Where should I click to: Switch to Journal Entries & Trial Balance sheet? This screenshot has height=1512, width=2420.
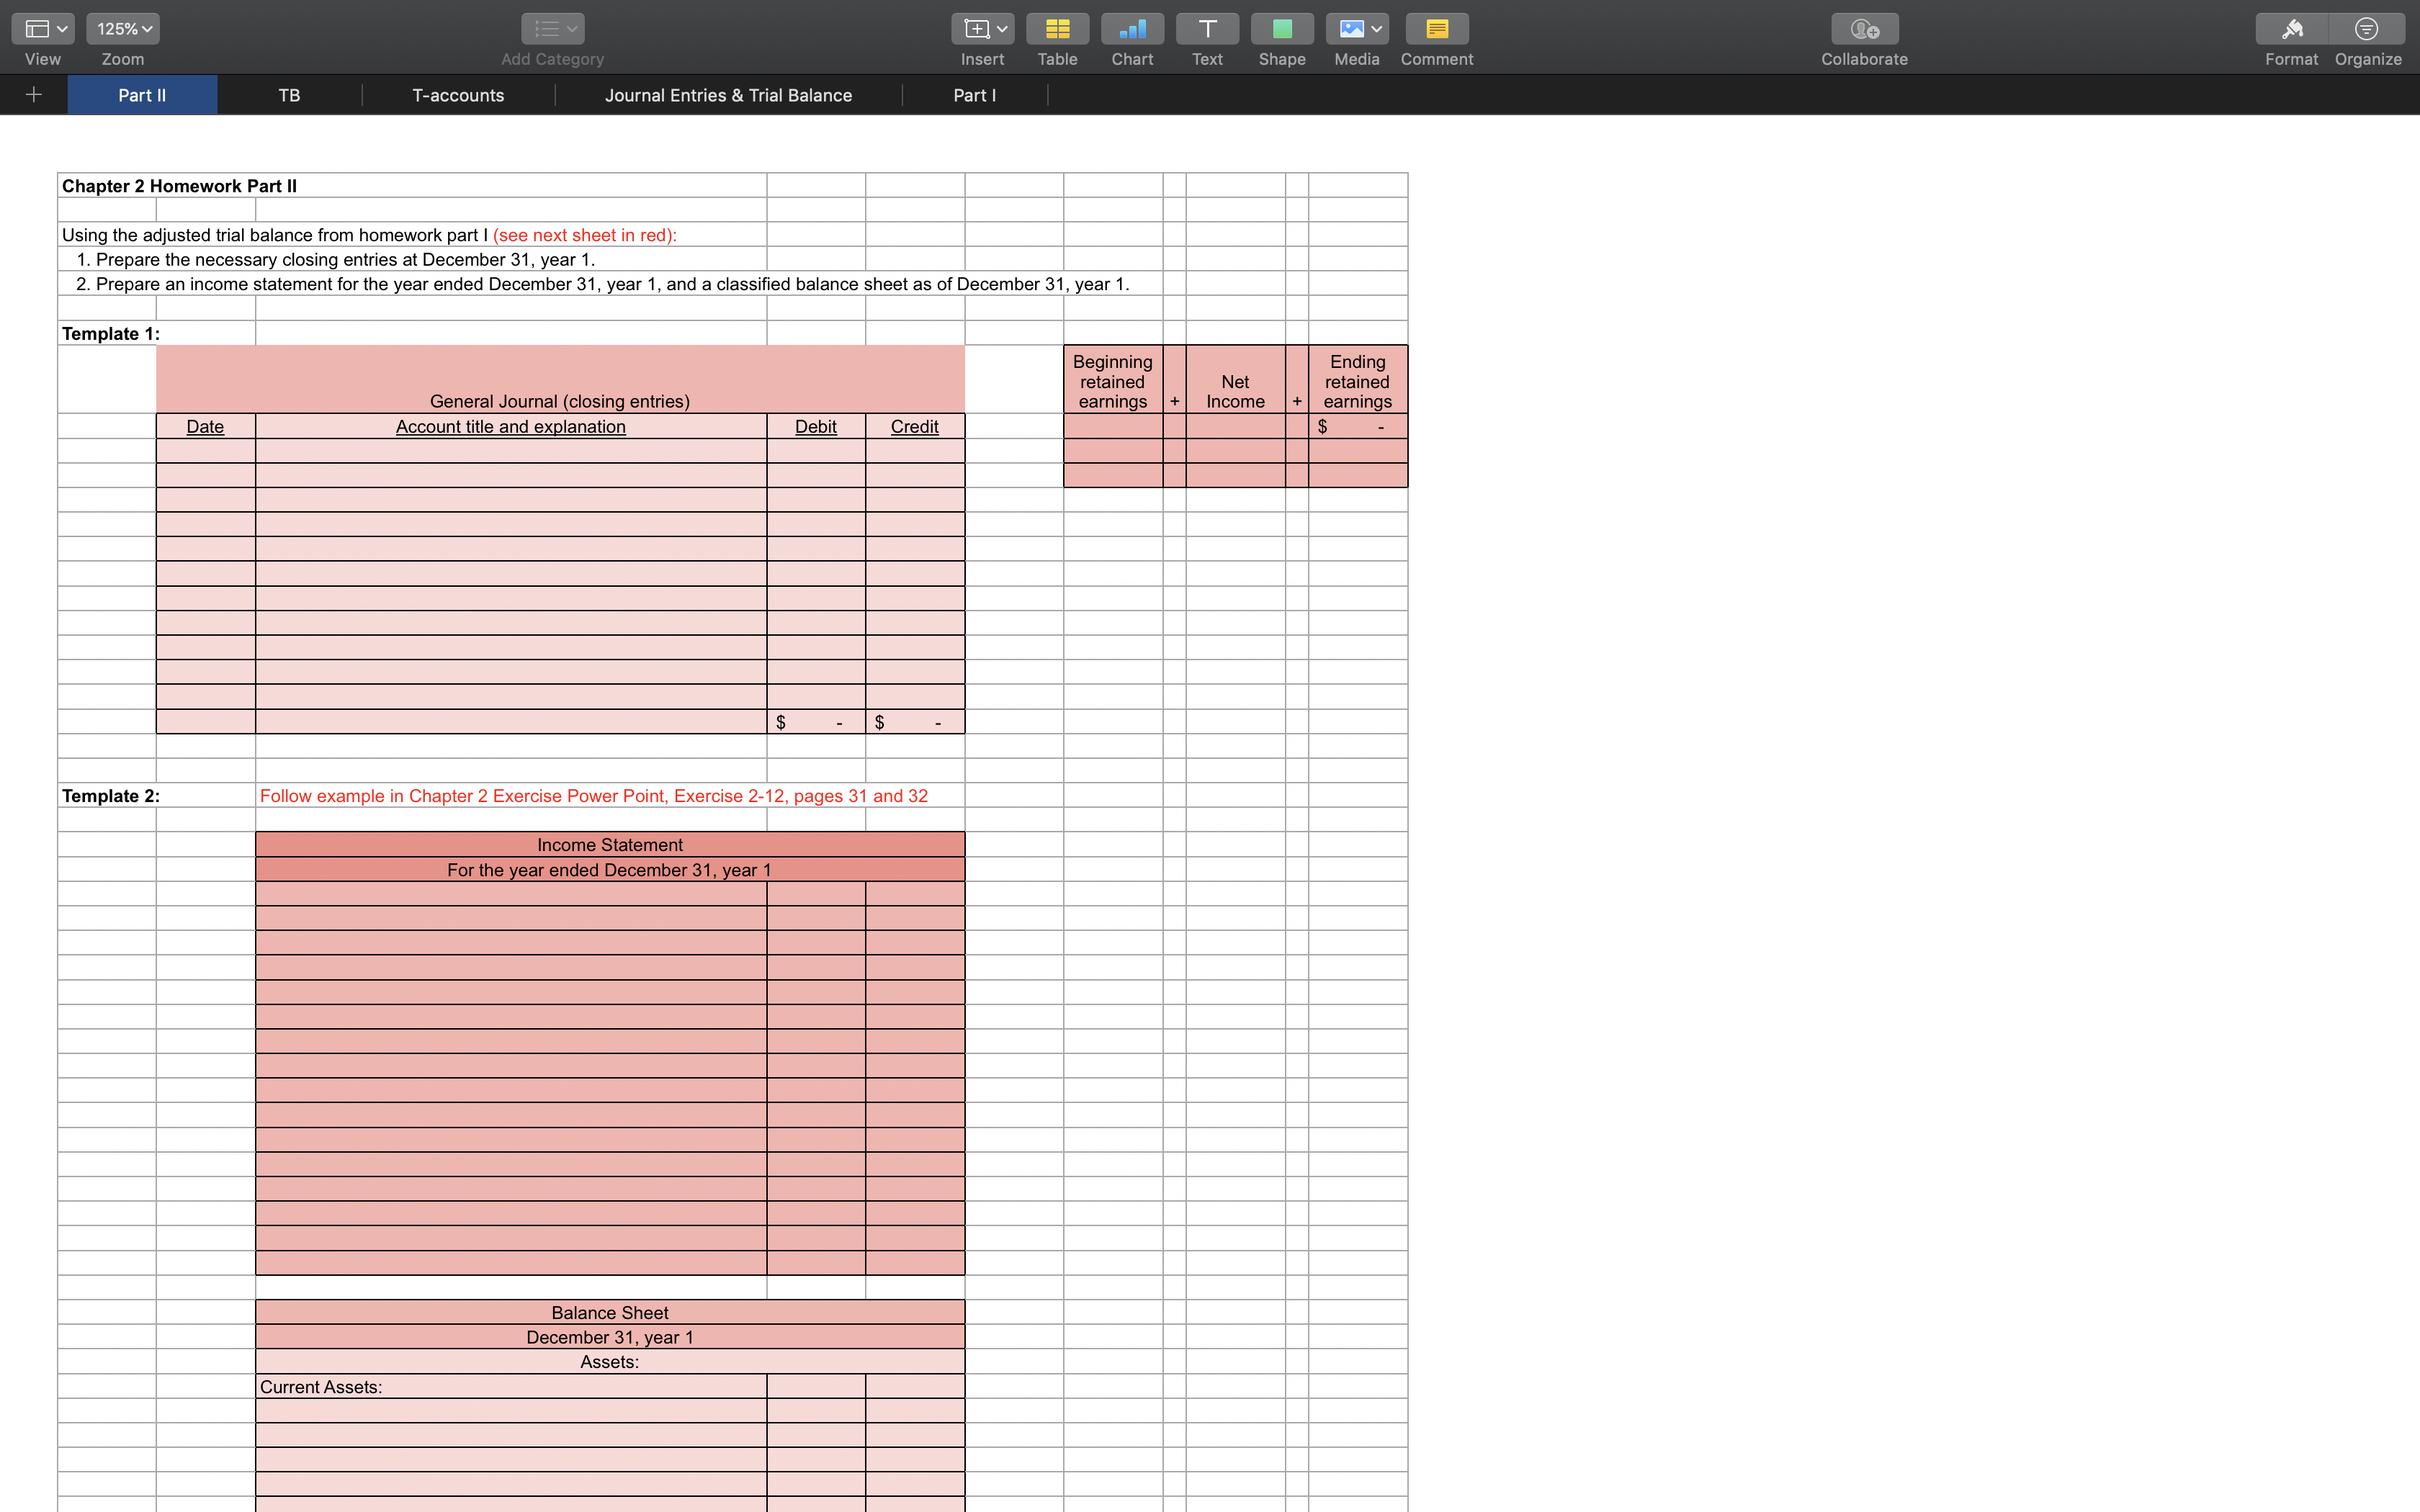pyautogui.click(x=728, y=94)
